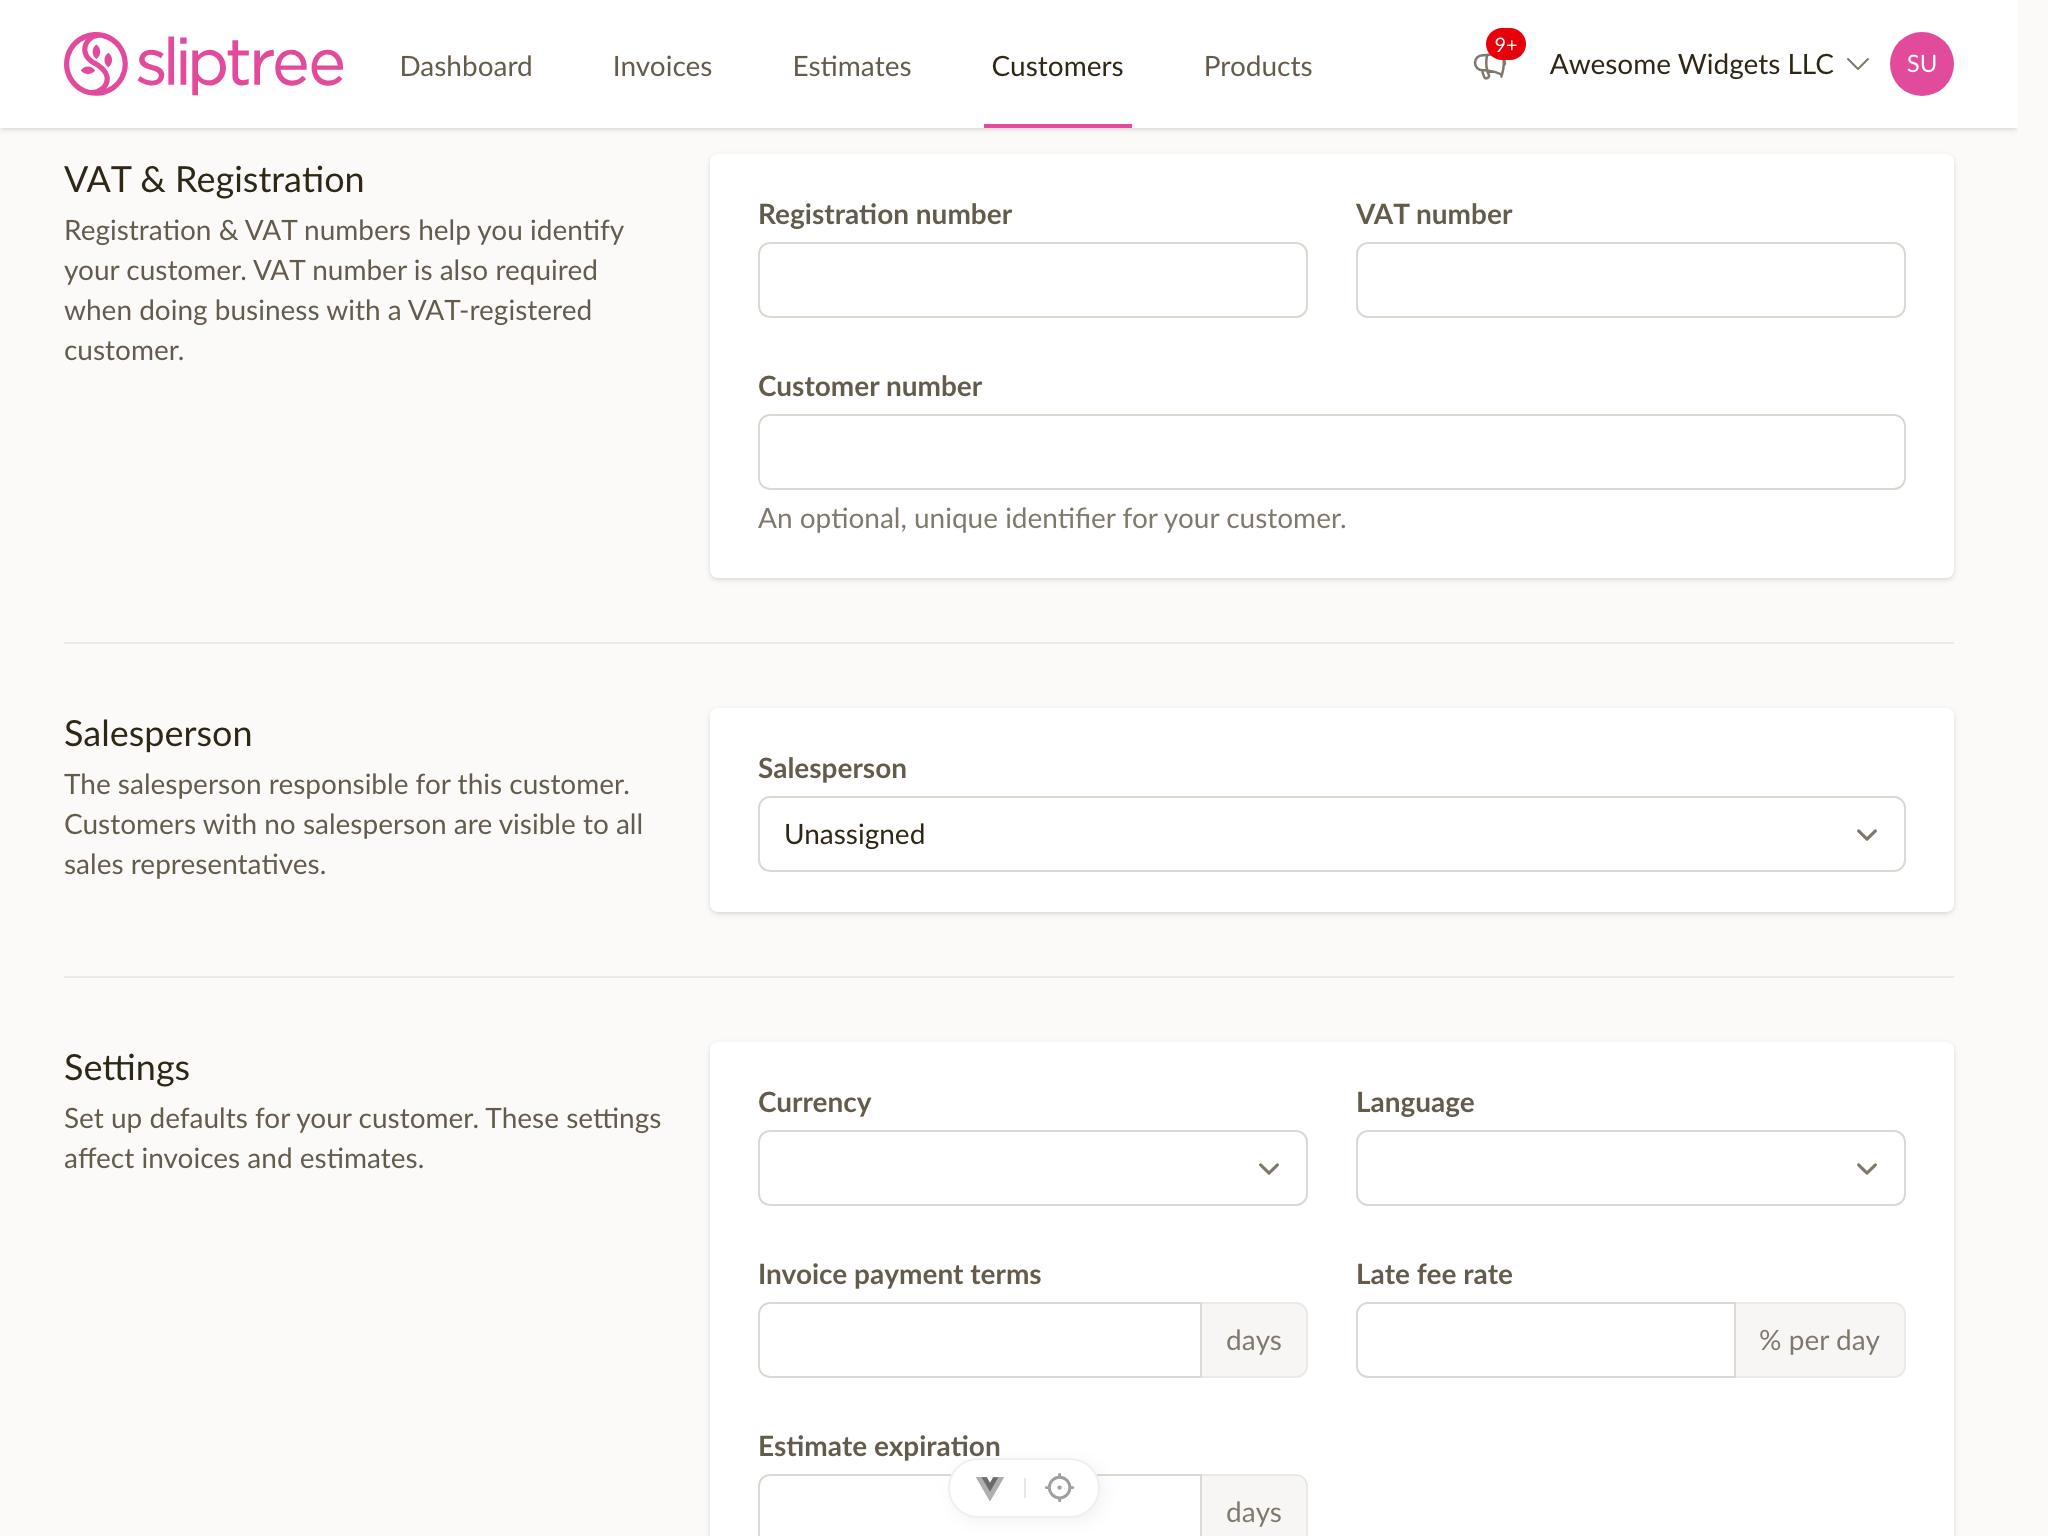Navigate to the Products tab
This screenshot has width=2048, height=1536.
pos(1258,66)
